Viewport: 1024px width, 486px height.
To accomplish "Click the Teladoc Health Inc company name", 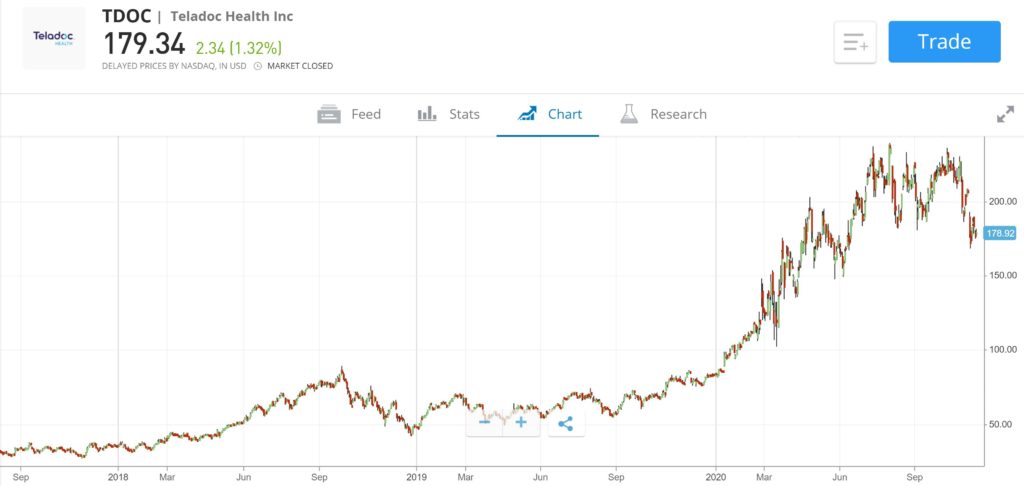I will pyautogui.click(x=232, y=17).
